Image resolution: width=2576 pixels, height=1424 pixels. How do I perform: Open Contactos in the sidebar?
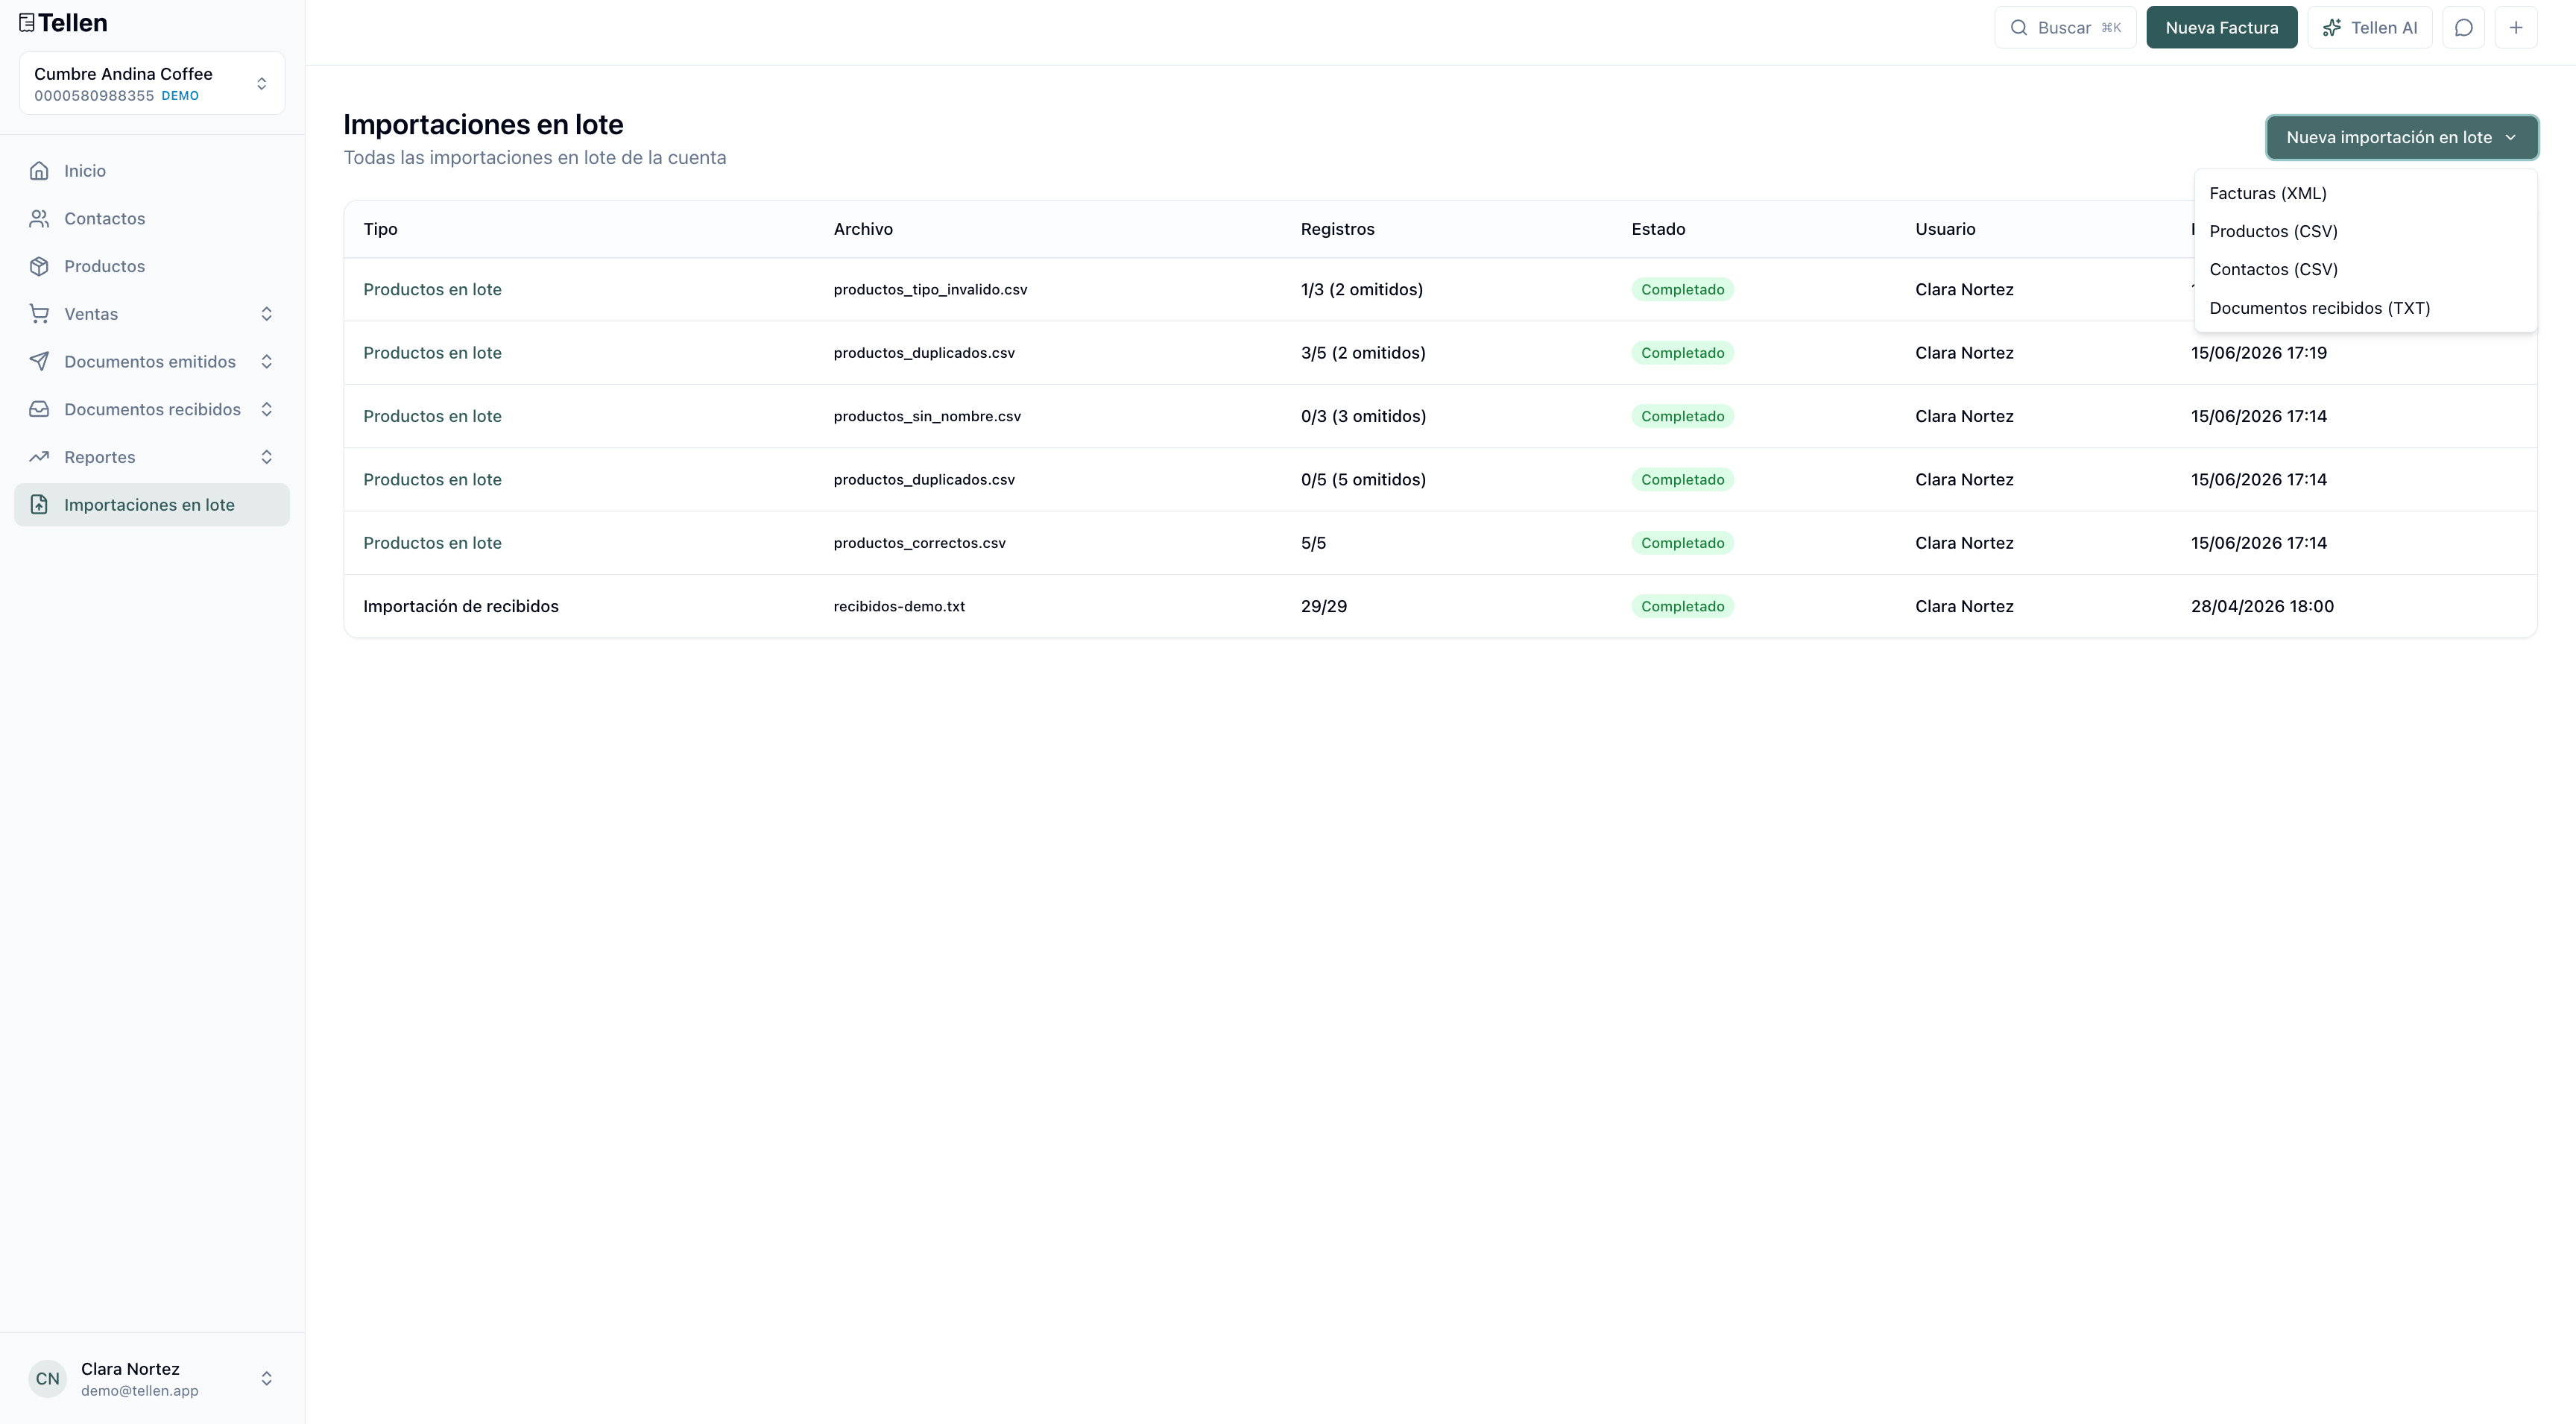click(x=152, y=219)
